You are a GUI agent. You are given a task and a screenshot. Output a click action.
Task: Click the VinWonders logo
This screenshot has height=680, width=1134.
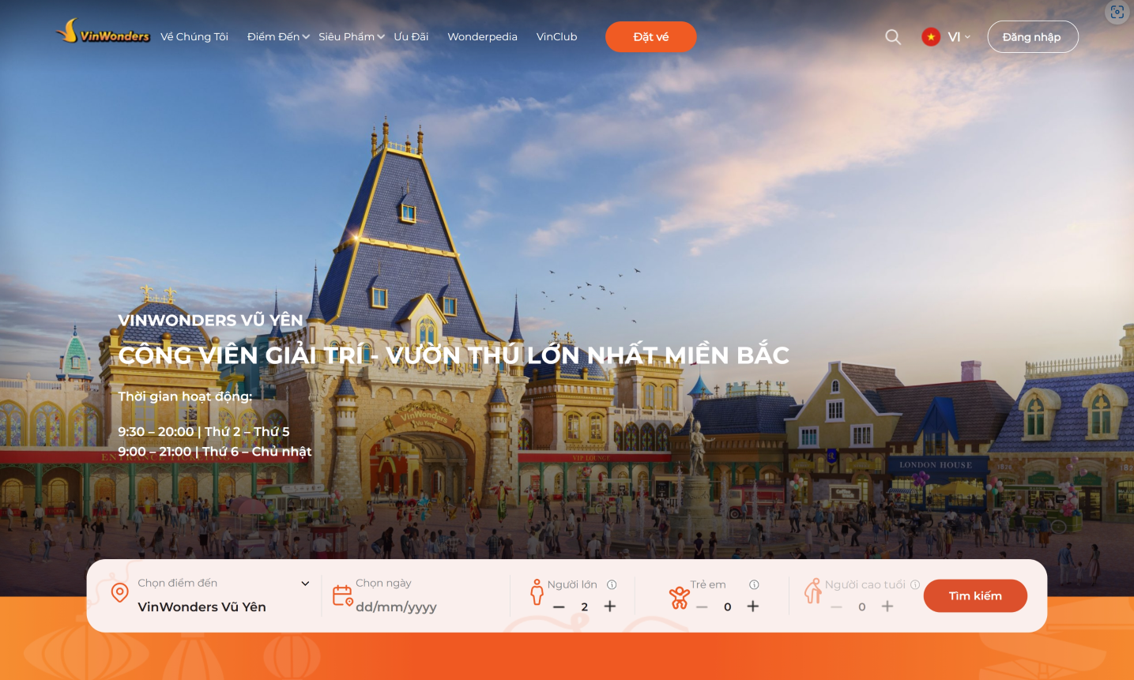[x=103, y=32]
